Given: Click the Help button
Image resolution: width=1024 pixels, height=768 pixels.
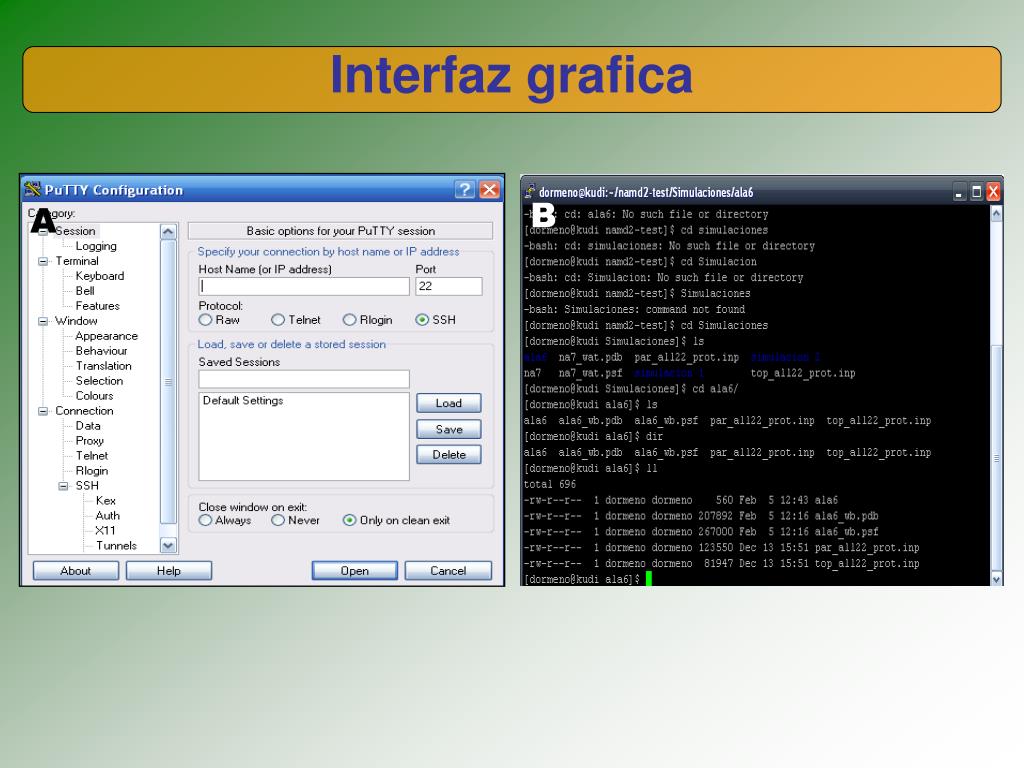Looking at the screenshot, I should [x=168, y=571].
